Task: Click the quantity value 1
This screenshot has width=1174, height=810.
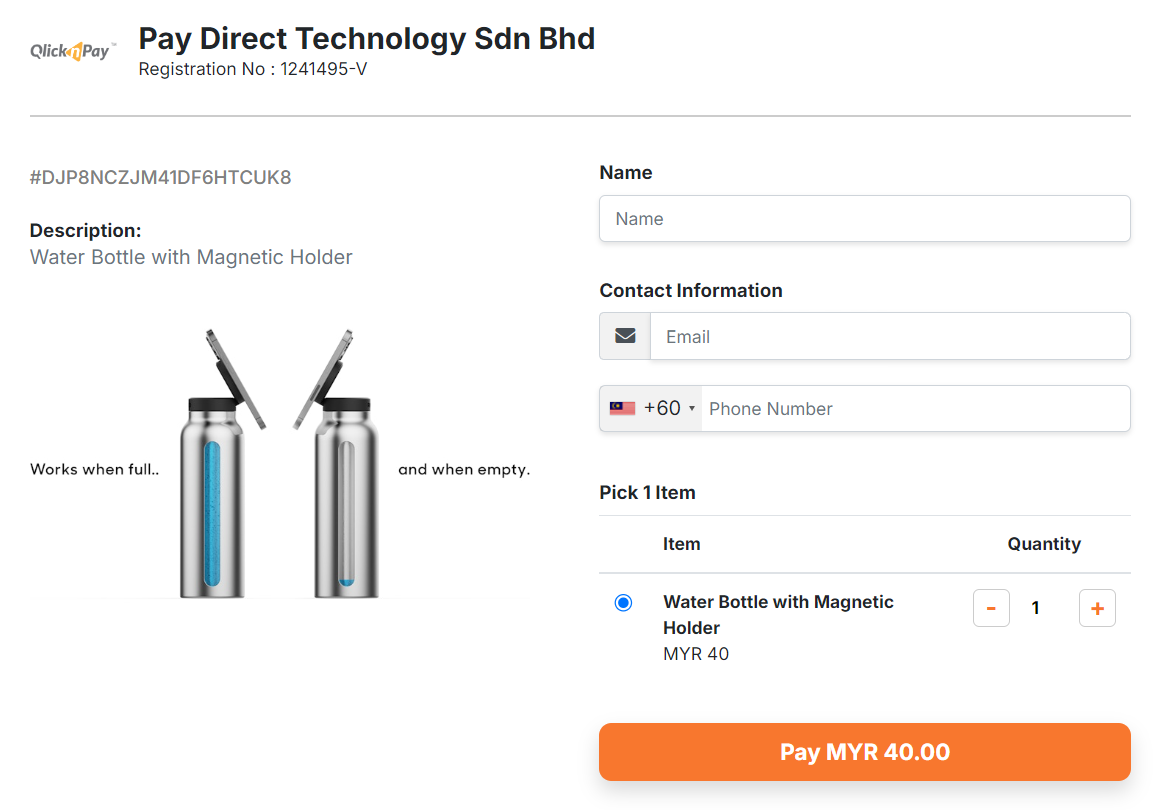Action: pyautogui.click(x=1035, y=608)
